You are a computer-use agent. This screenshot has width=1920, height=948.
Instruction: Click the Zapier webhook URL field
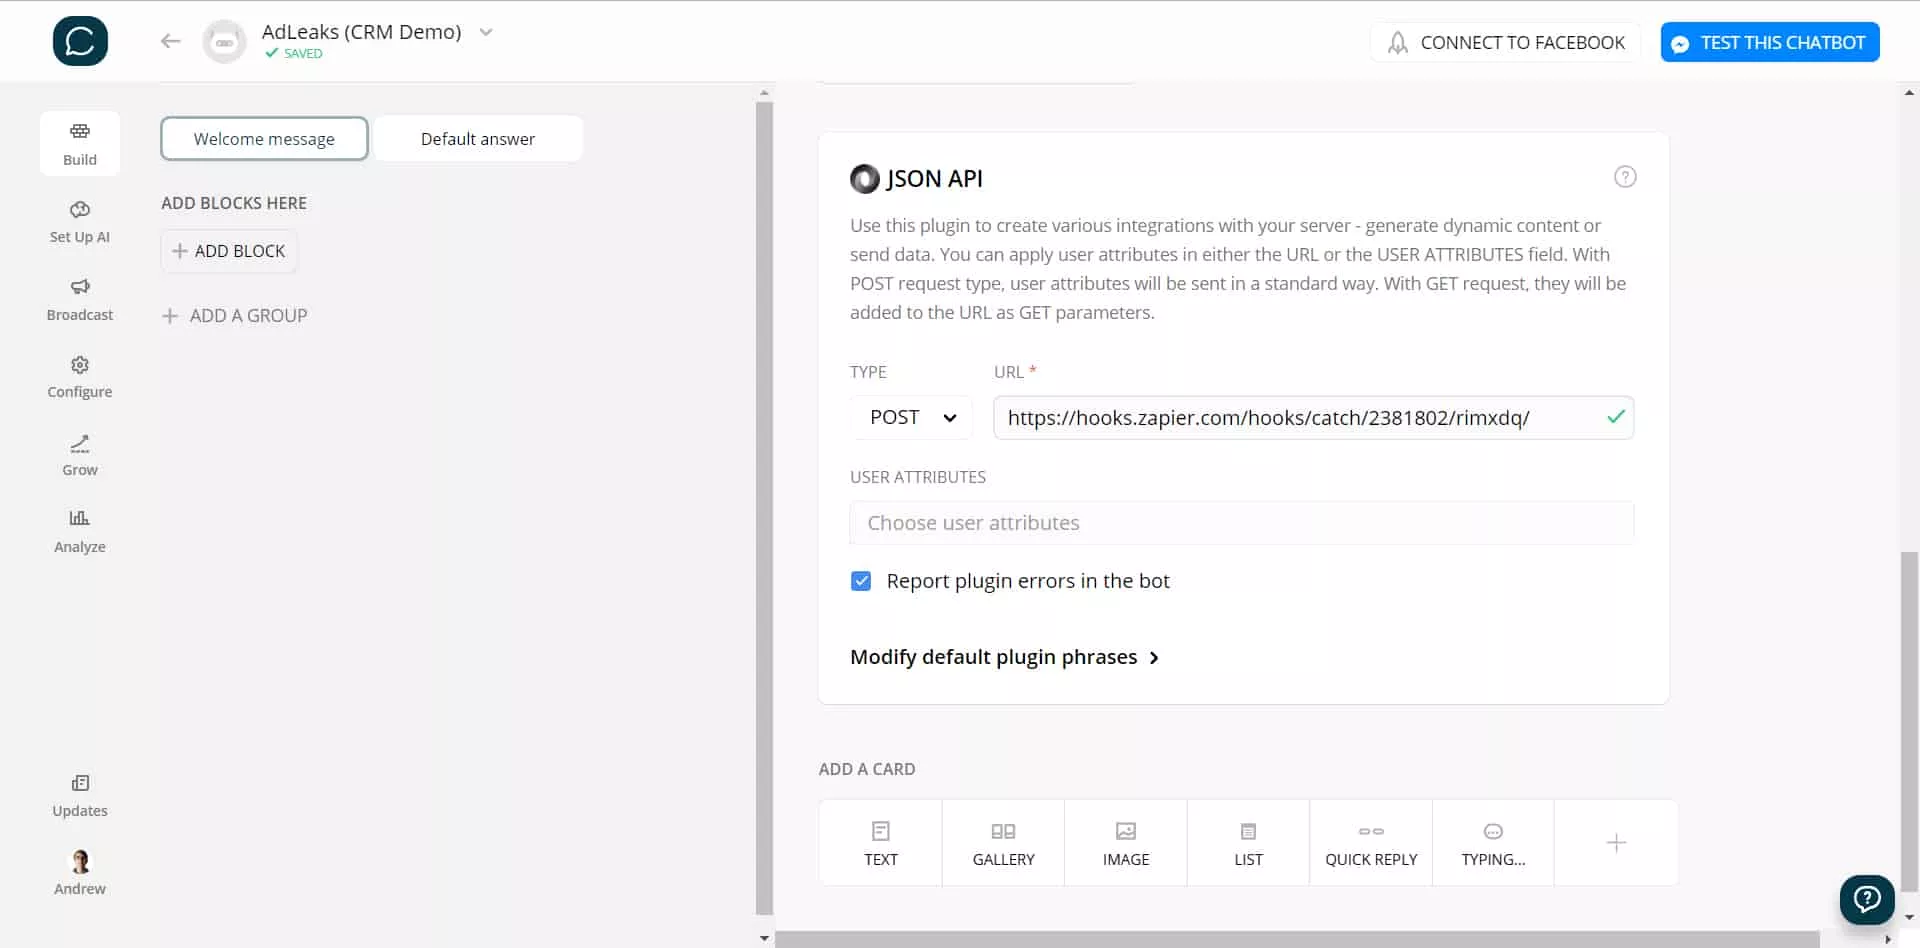(1313, 418)
